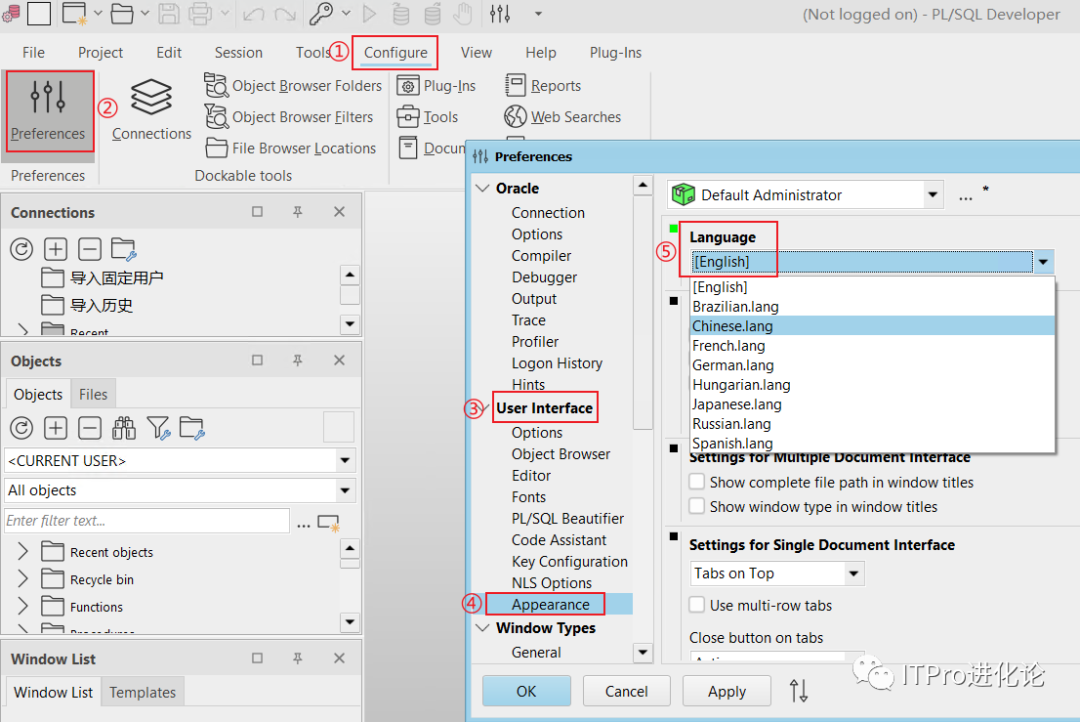This screenshot has height=722, width=1080.
Task: Click the logon key icon
Action: click(x=321, y=13)
